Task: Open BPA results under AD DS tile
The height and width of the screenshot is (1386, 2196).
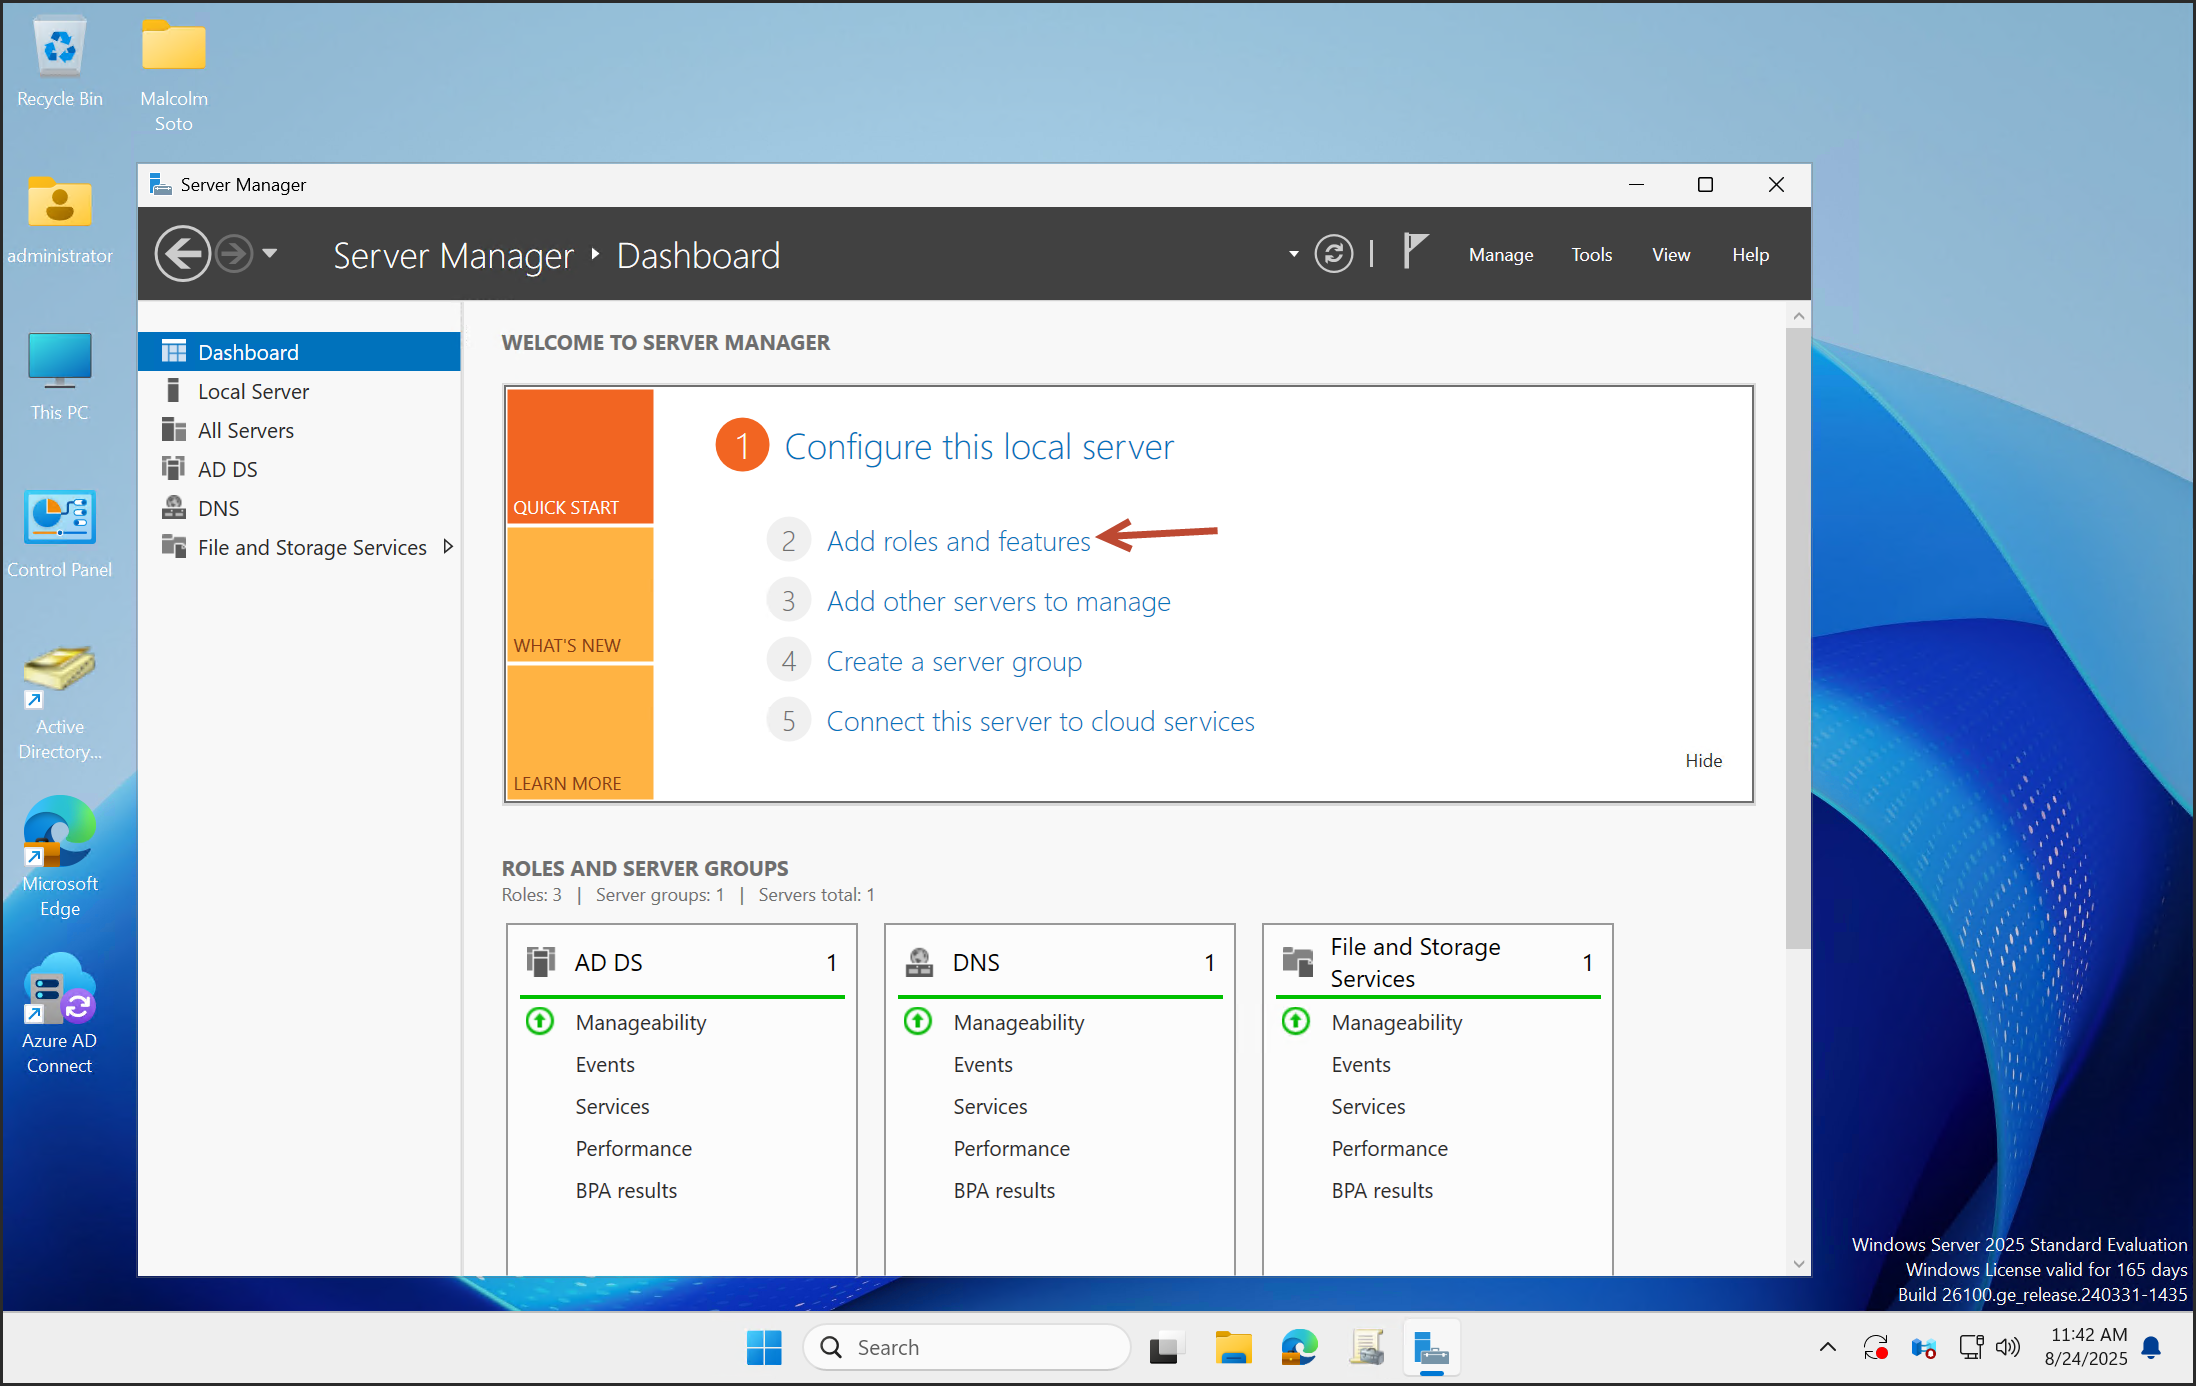Action: coord(626,1191)
